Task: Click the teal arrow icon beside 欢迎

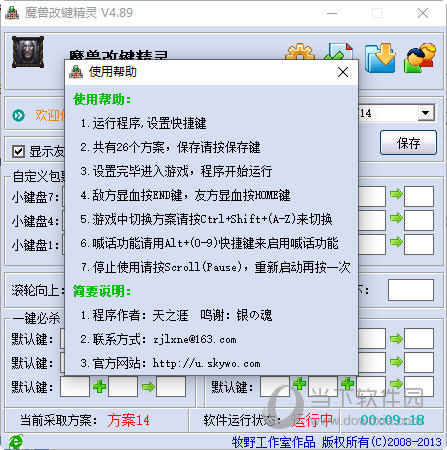Action: pos(18,115)
